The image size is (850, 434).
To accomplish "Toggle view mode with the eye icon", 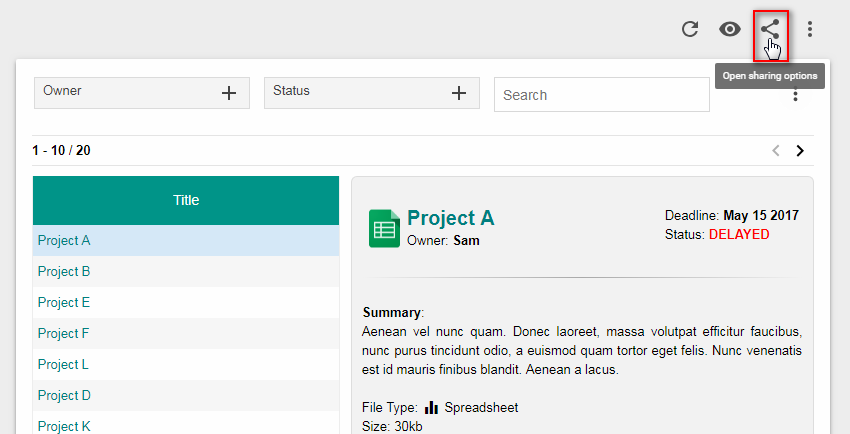I will pos(730,29).
